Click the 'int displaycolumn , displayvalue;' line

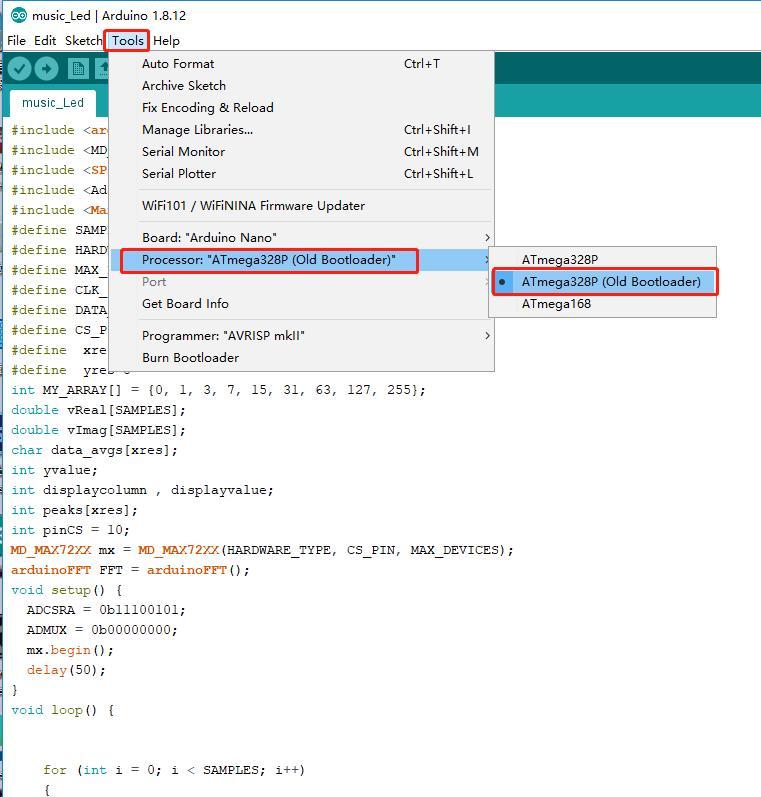pyautogui.click(x=142, y=490)
